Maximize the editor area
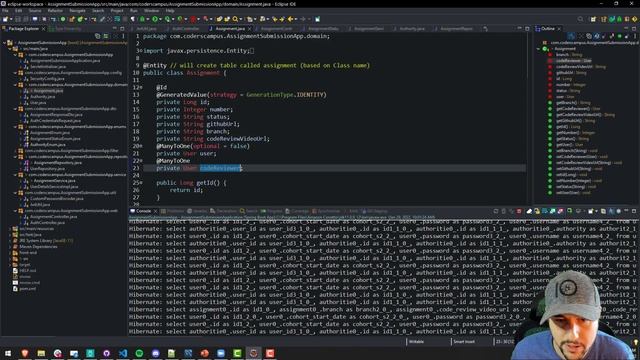Viewport: 640px width, 360px height. pyautogui.click(x=527, y=29)
